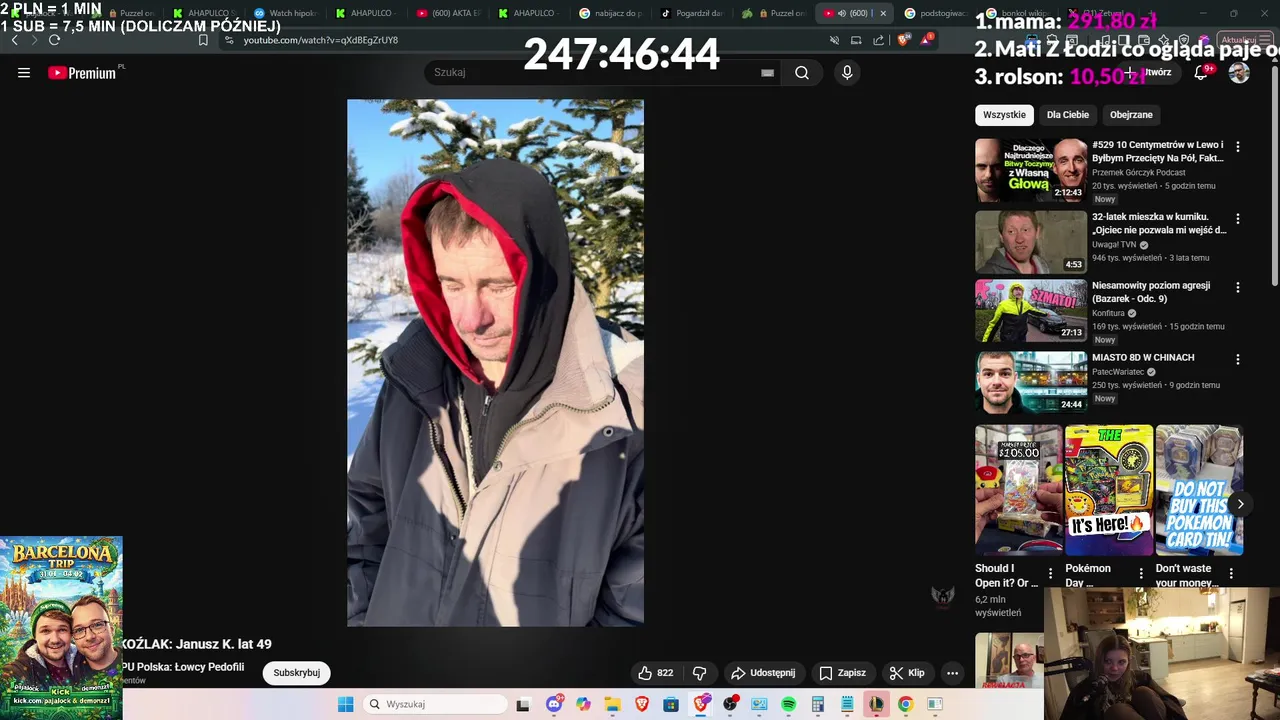Open the Przemek Górczyk Podcast #529 video thumbnail
Image resolution: width=1280 pixels, height=720 pixels.
1031,170
